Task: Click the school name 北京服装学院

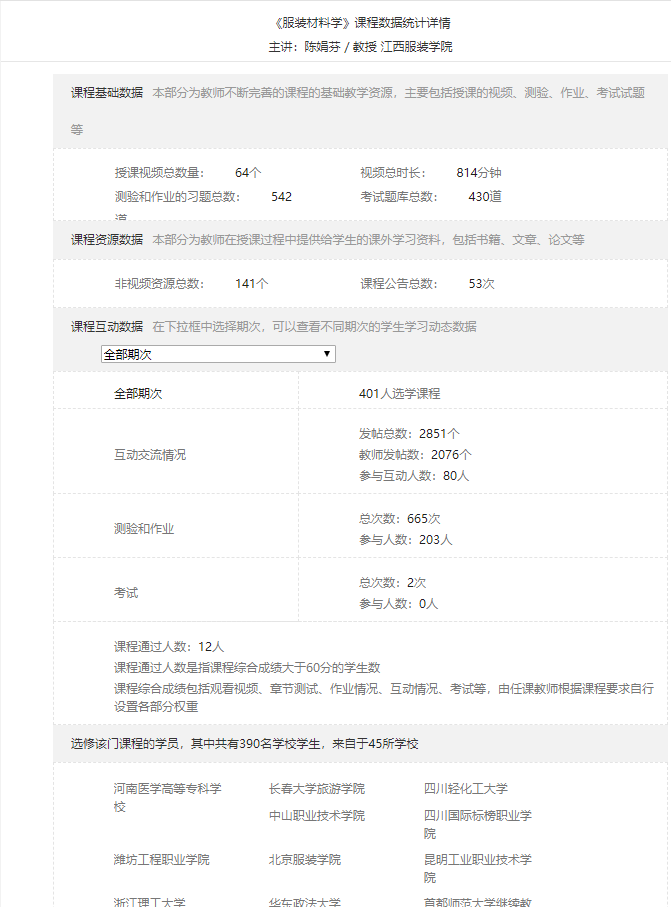Action: 305,860
